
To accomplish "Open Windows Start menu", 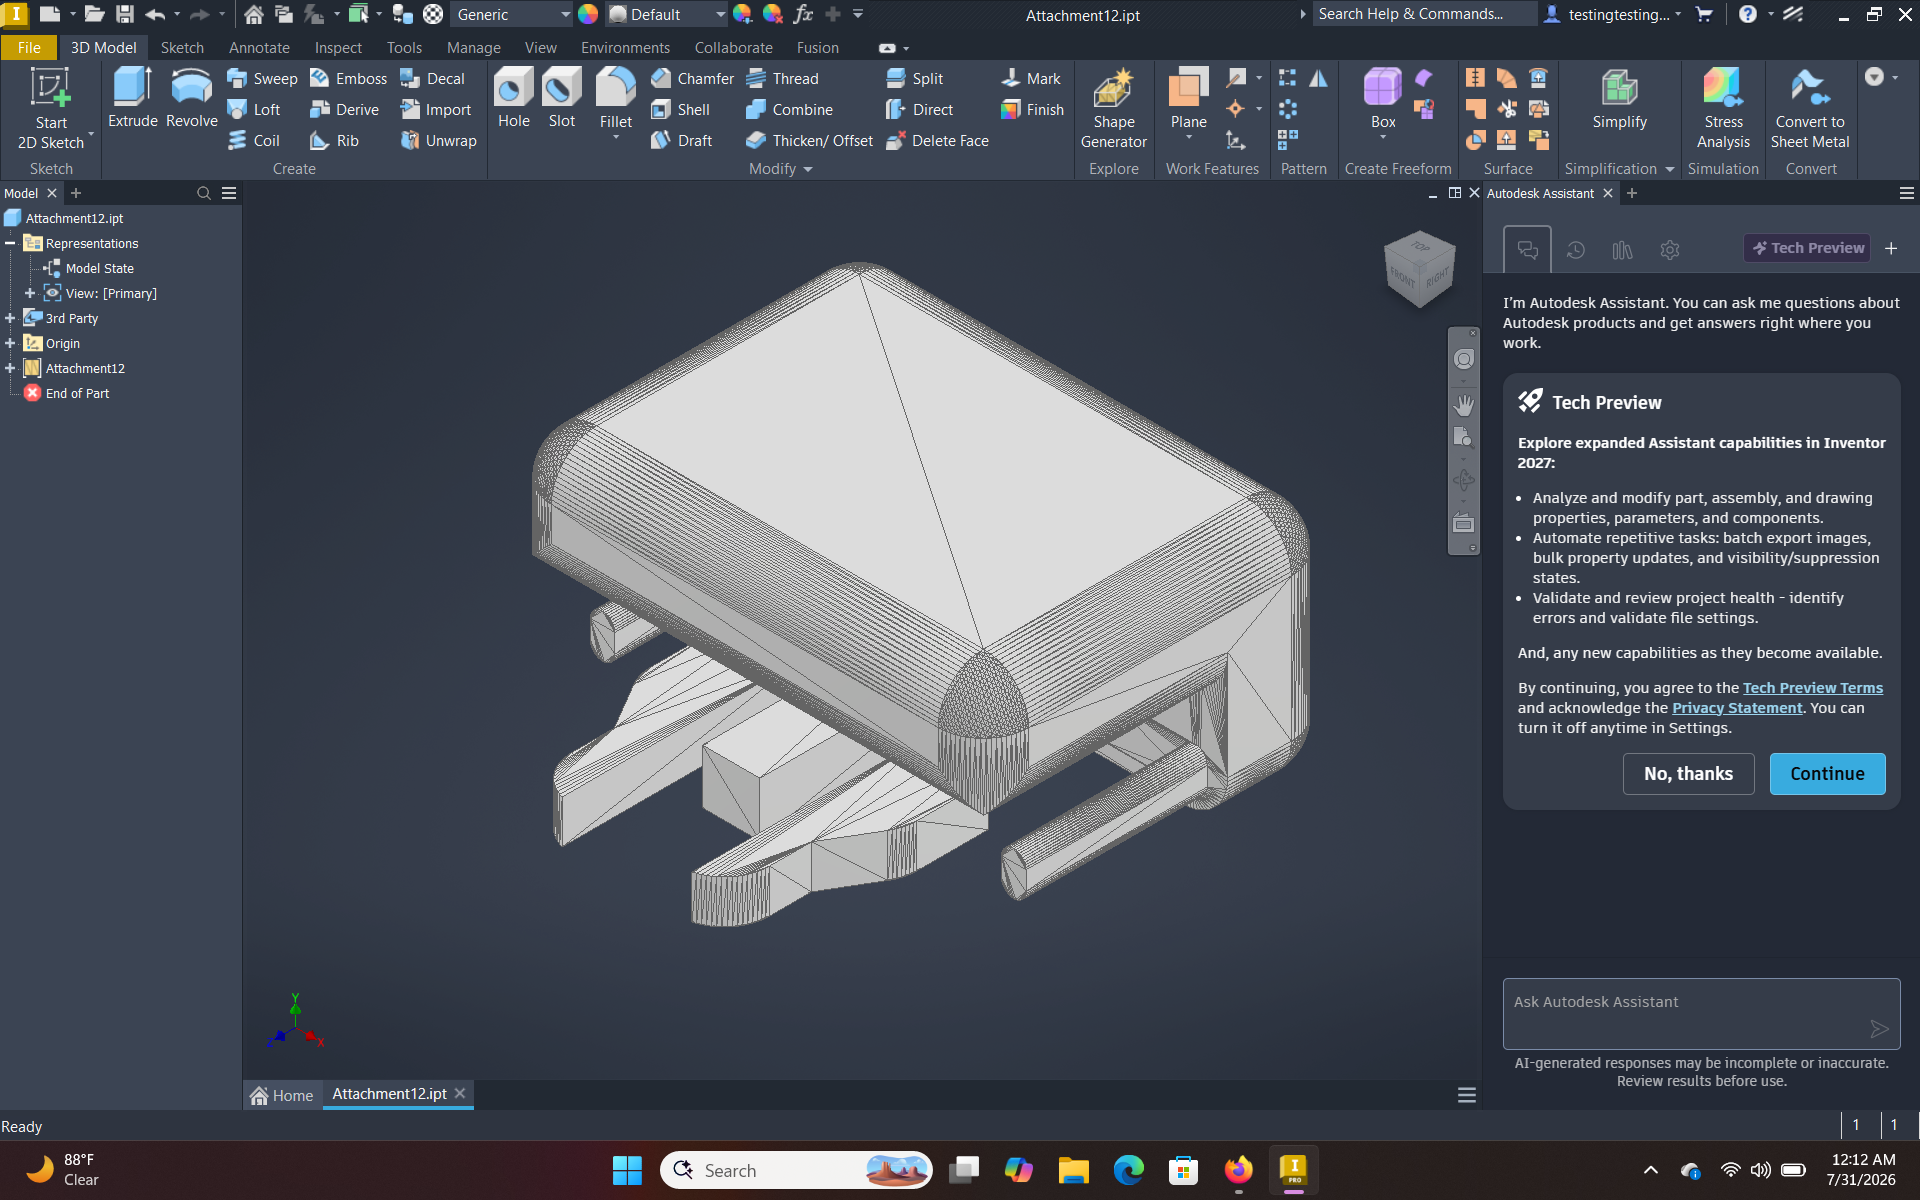I will 627,1170.
